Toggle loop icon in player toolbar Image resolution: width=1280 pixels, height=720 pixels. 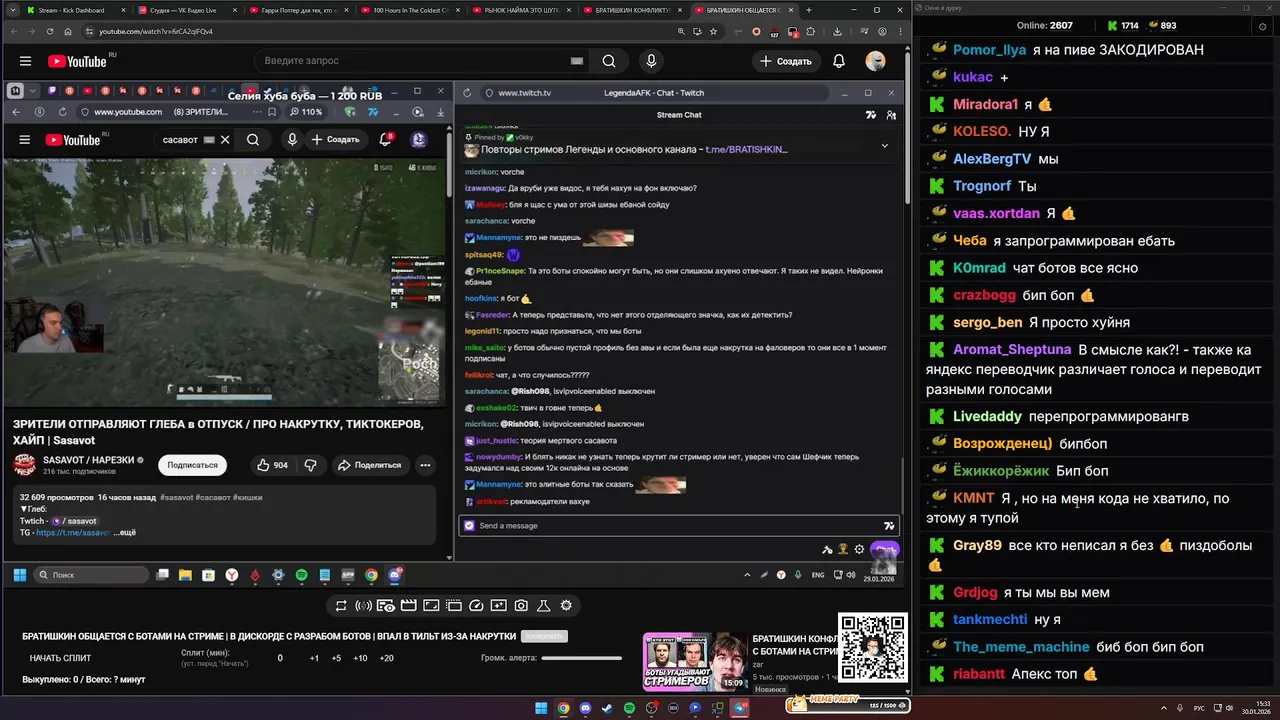pos(341,605)
